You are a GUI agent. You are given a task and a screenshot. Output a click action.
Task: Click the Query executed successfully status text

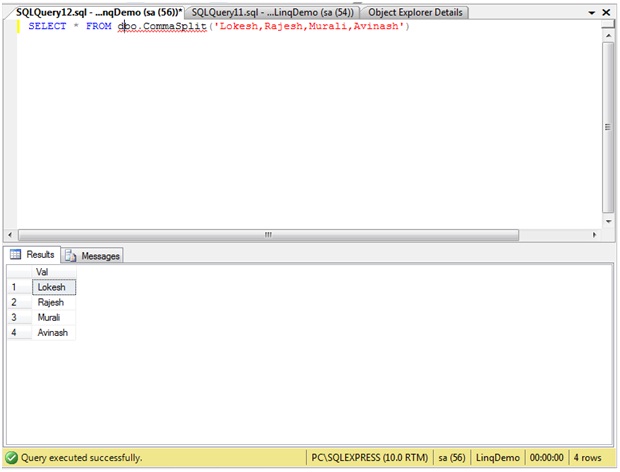coord(81,458)
